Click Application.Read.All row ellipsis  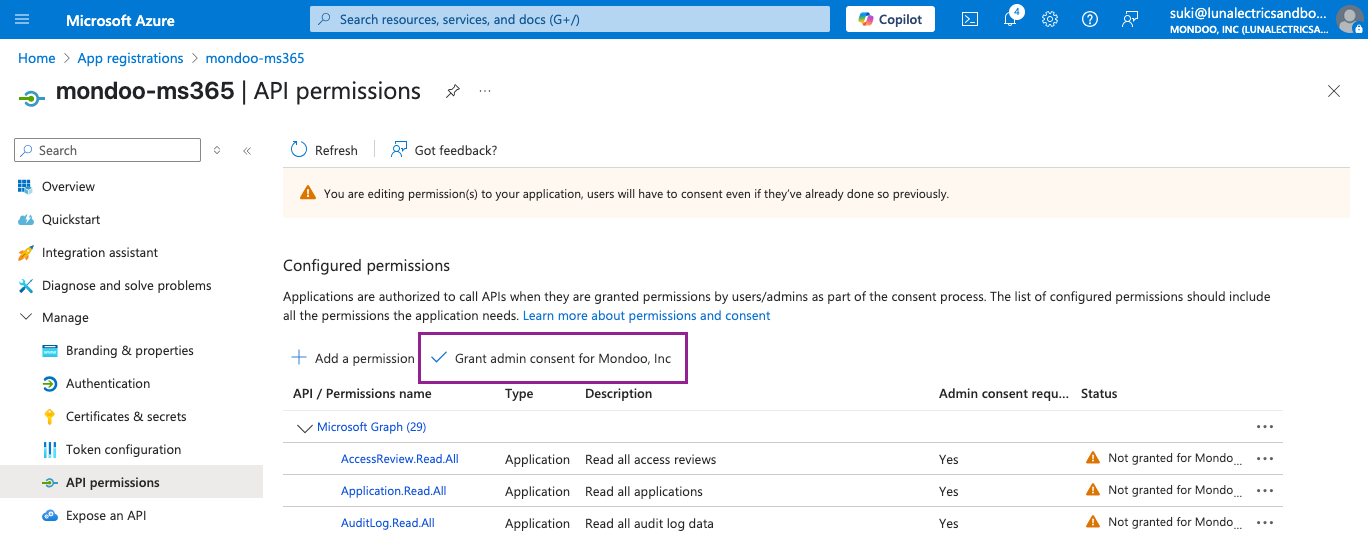tap(1265, 490)
